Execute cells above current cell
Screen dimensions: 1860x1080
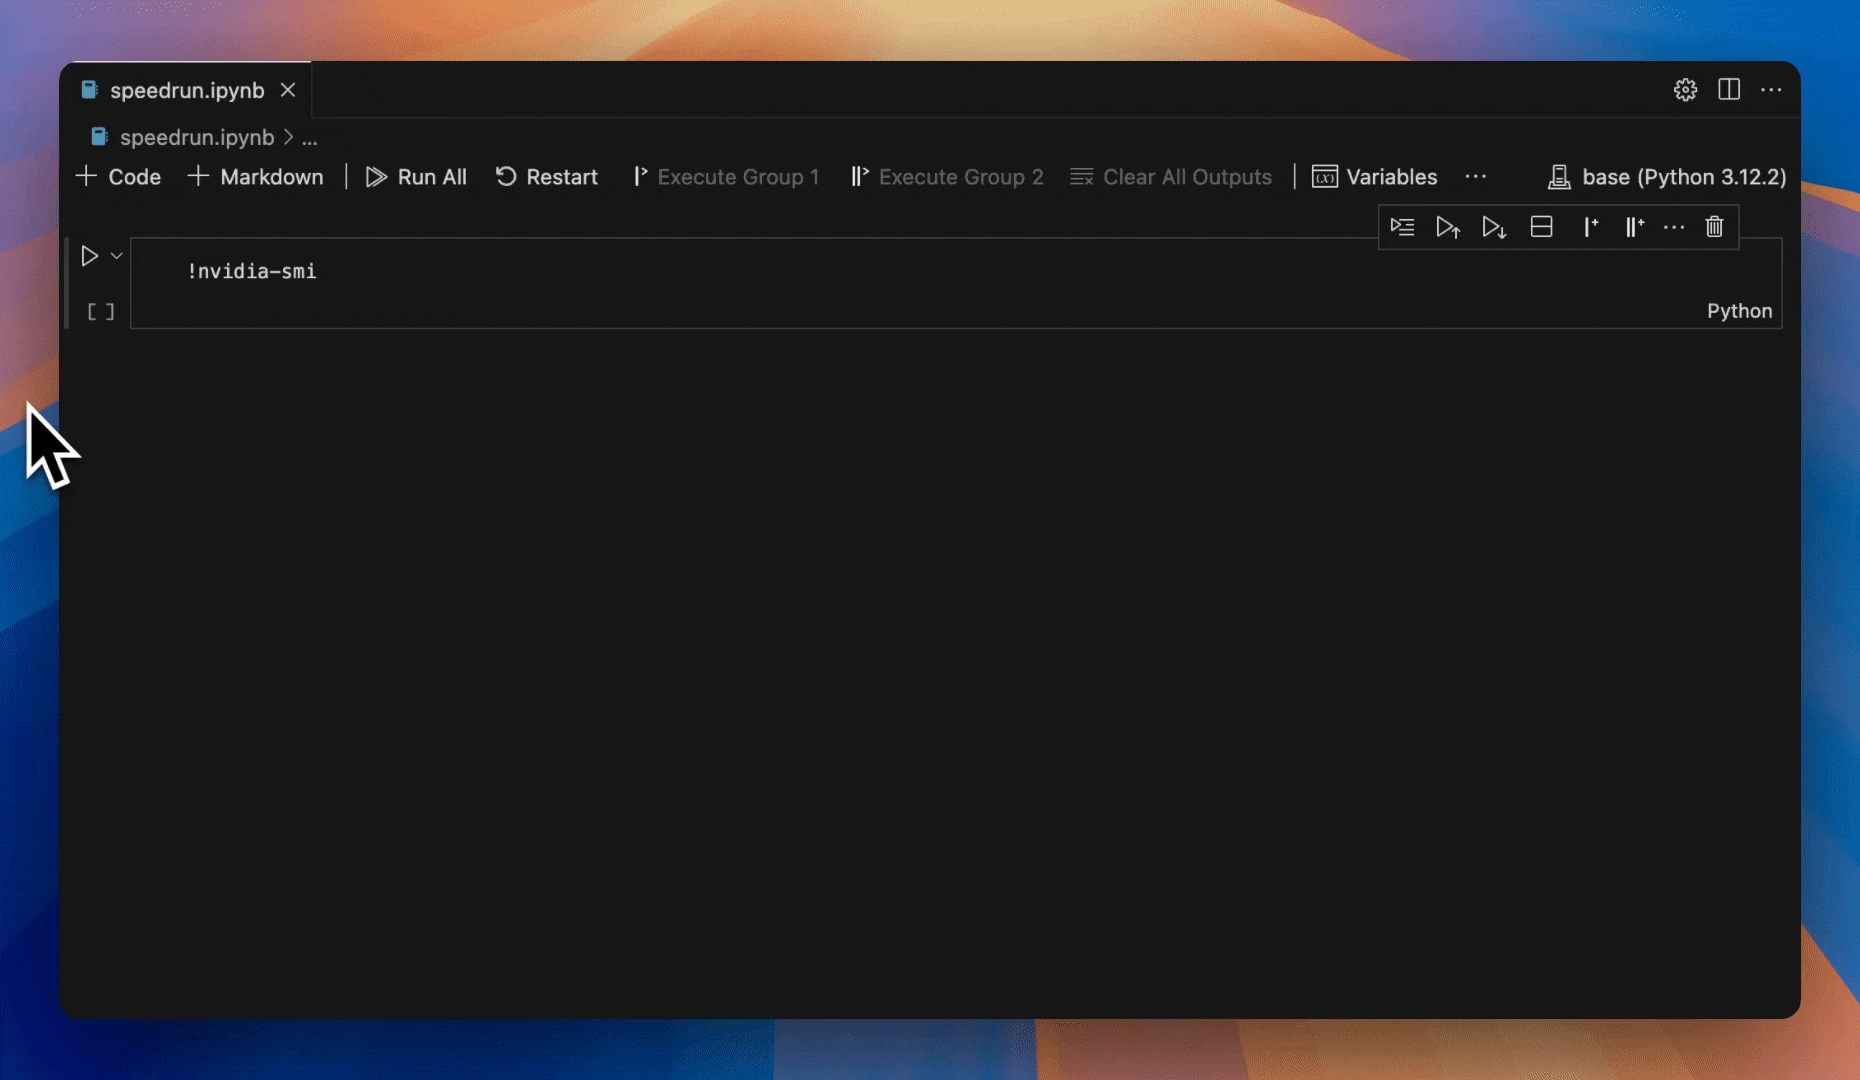click(x=1448, y=227)
